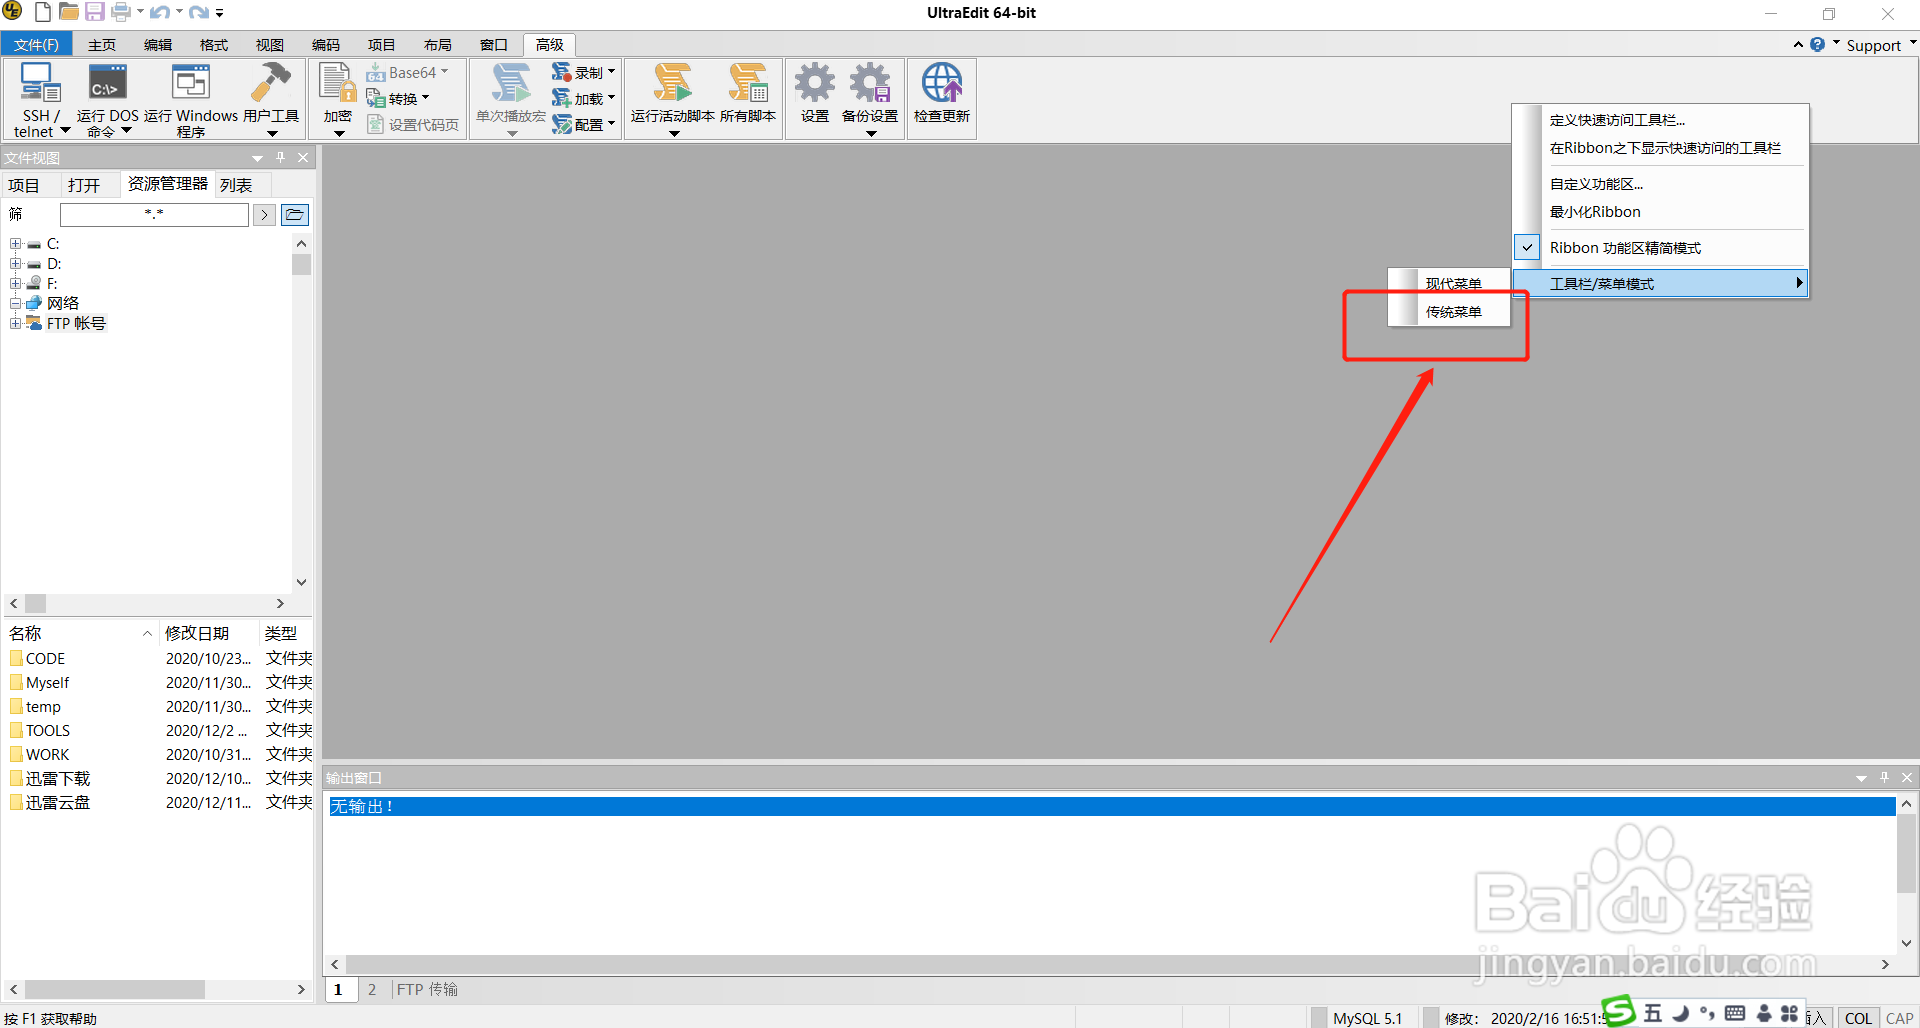This screenshot has height=1028, width=1920.
Task: Click browse folder icon beside filter field
Action: (x=295, y=214)
